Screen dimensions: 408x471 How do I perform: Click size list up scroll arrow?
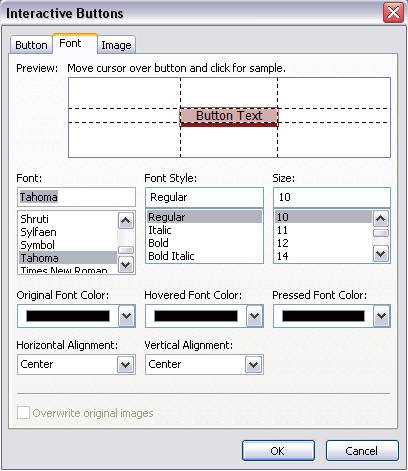pos(381,219)
